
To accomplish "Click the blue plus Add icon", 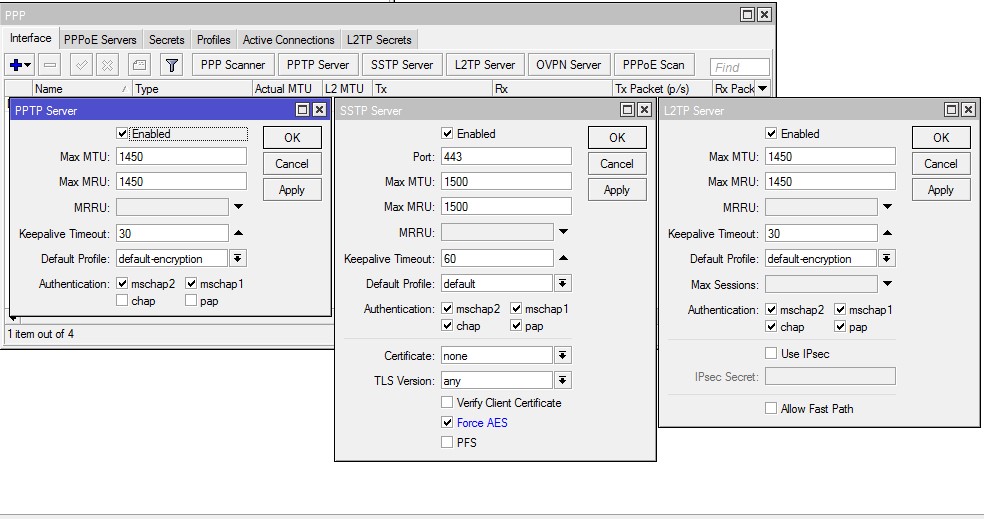I will pos(20,65).
